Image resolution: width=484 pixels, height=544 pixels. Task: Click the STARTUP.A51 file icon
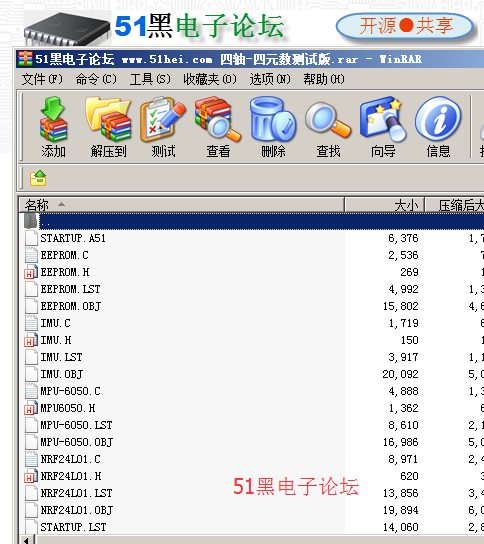(x=31, y=238)
